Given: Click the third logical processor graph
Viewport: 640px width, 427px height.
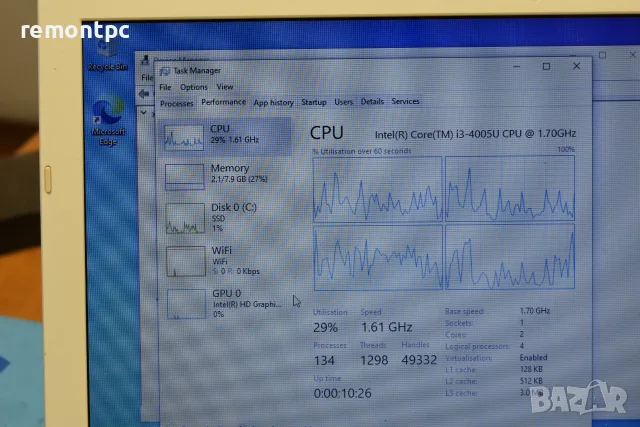Looking at the screenshot, I should point(378,258).
